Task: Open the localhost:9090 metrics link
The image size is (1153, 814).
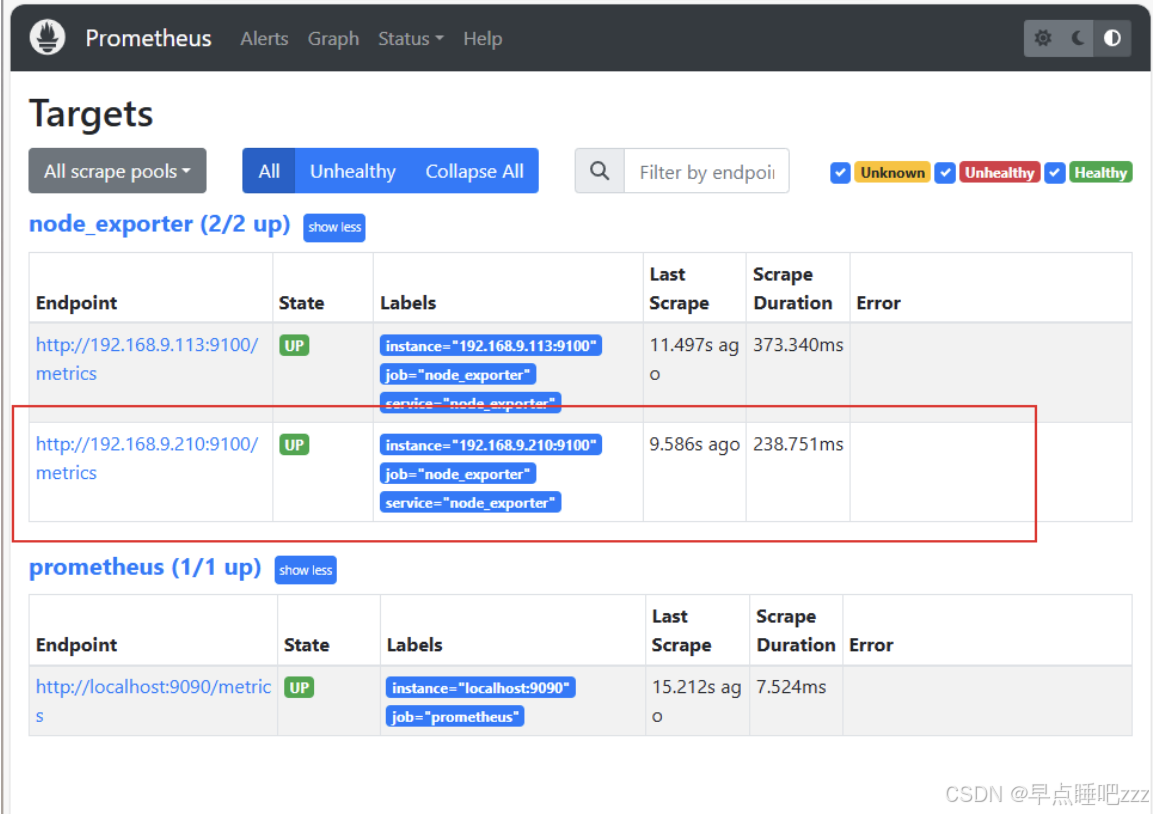Action: (153, 701)
